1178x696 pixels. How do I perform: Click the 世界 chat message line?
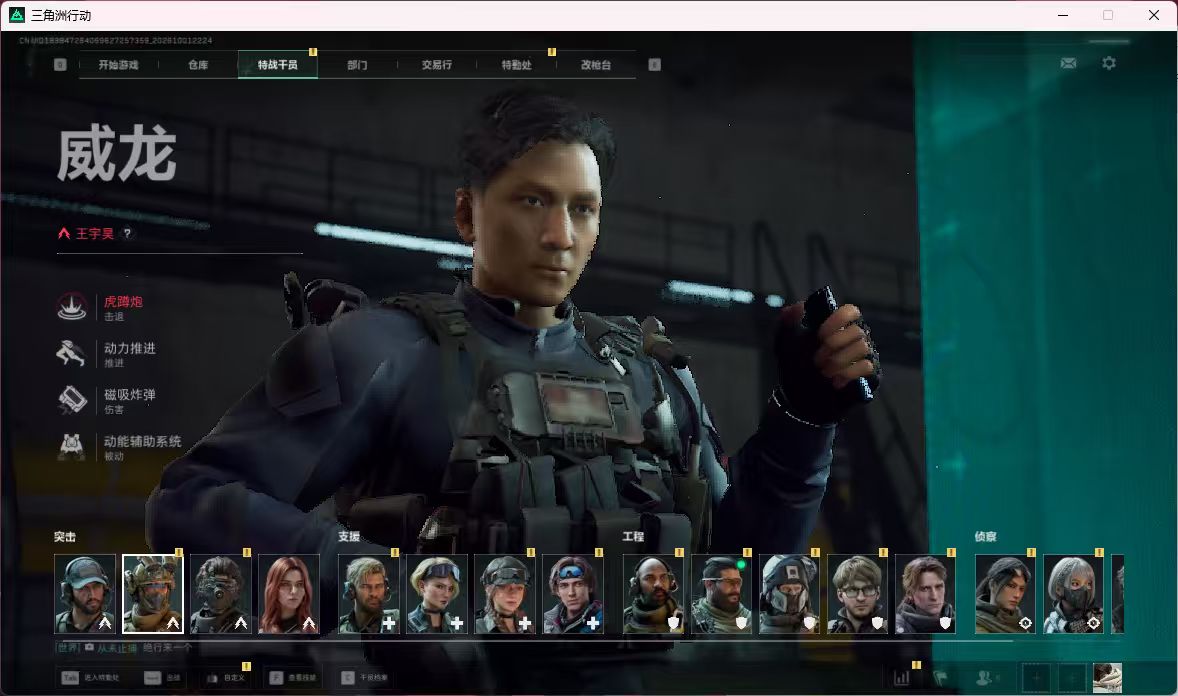(x=124, y=647)
